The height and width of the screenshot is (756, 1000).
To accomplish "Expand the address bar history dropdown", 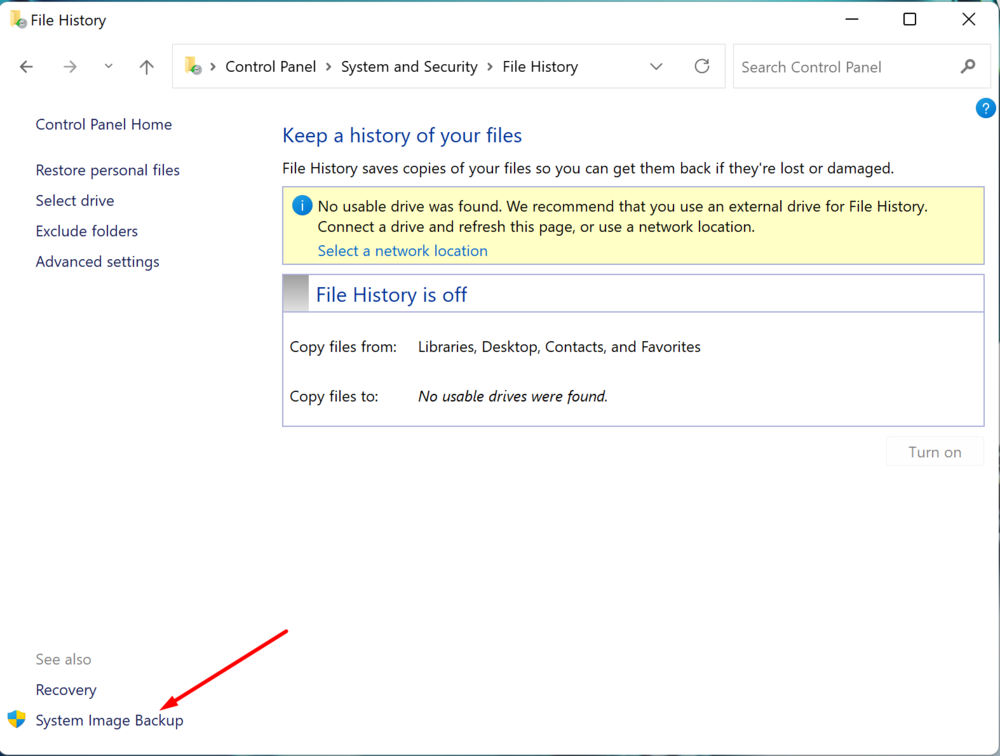I will [x=656, y=67].
